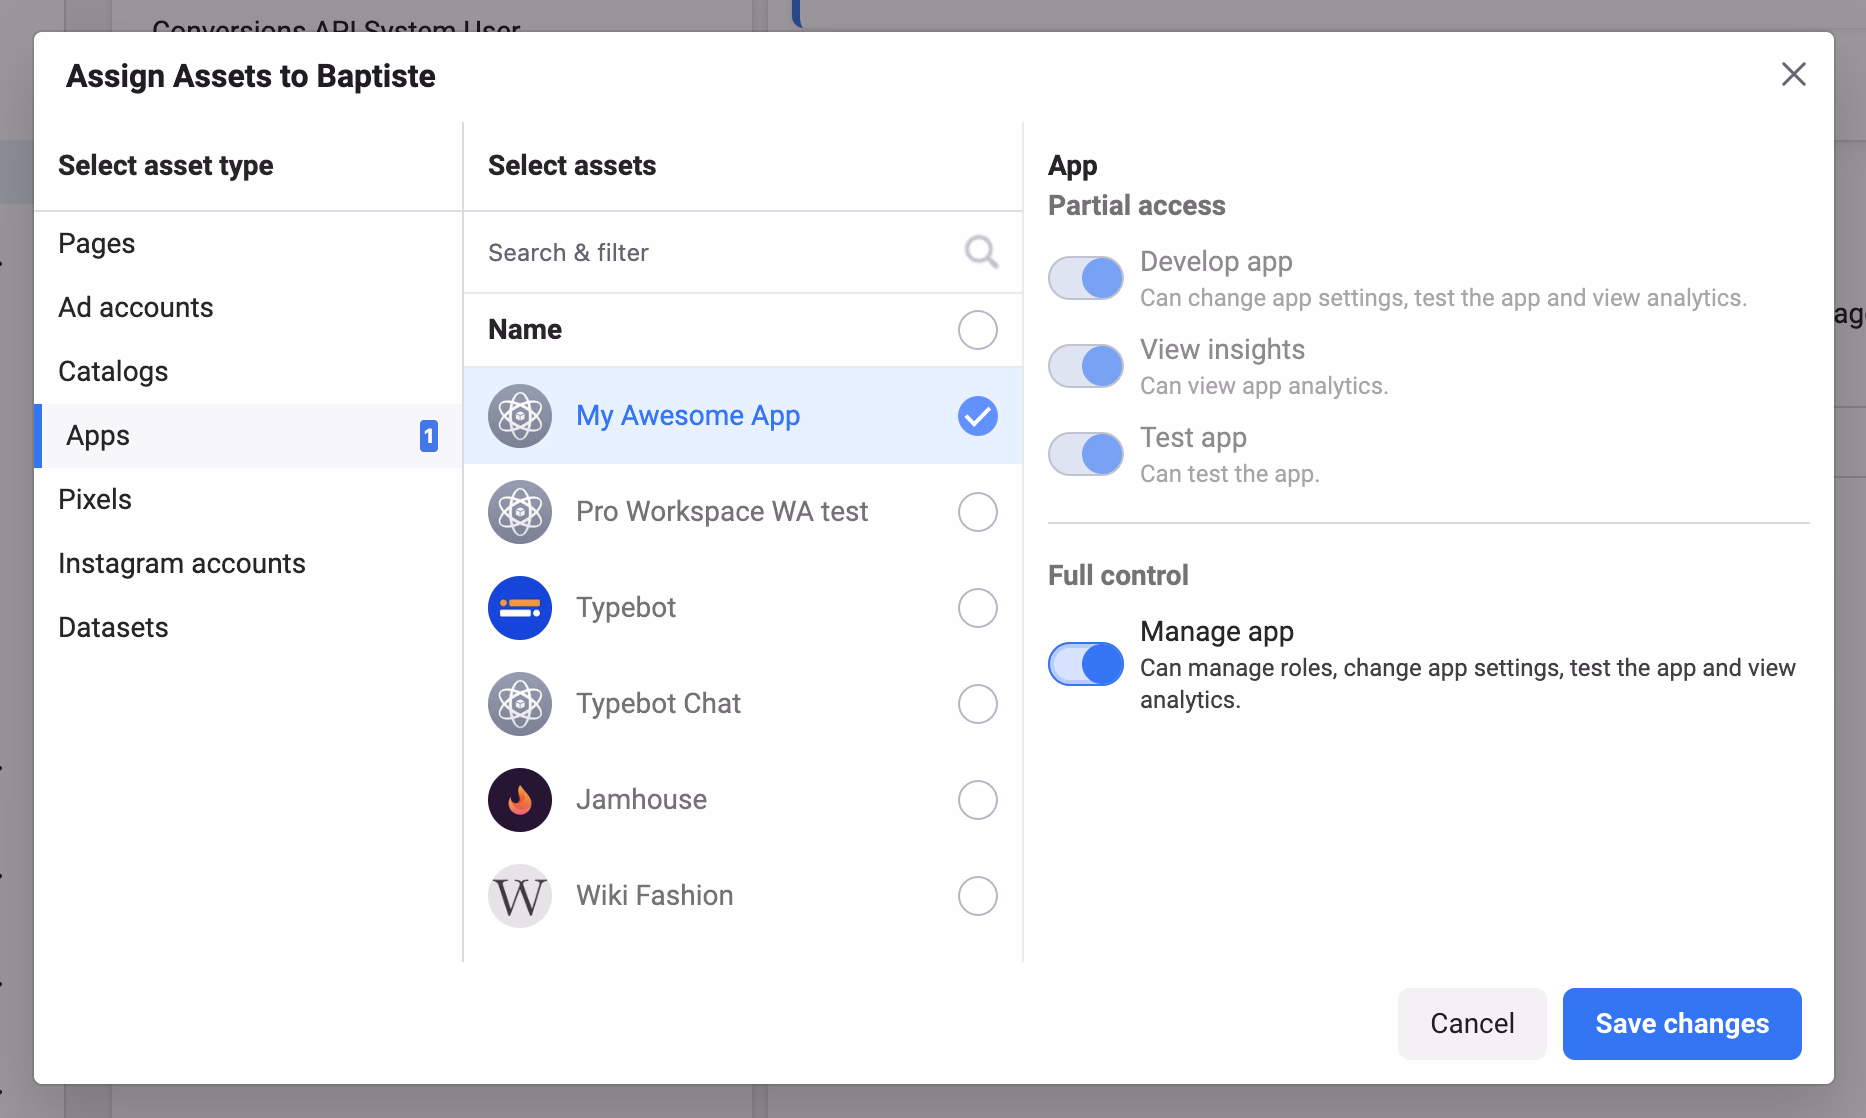The height and width of the screenshot is (1118, 1866).
Task: Close the Assign Assets dialog
Action: click(1794, 74)
